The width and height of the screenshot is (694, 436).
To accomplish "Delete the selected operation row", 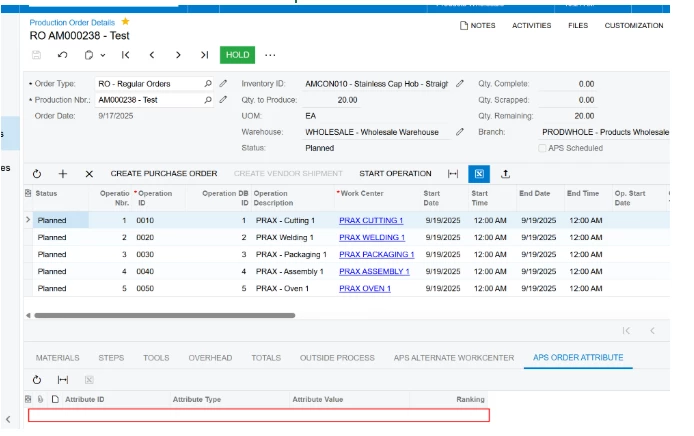I will click(89, 174).
